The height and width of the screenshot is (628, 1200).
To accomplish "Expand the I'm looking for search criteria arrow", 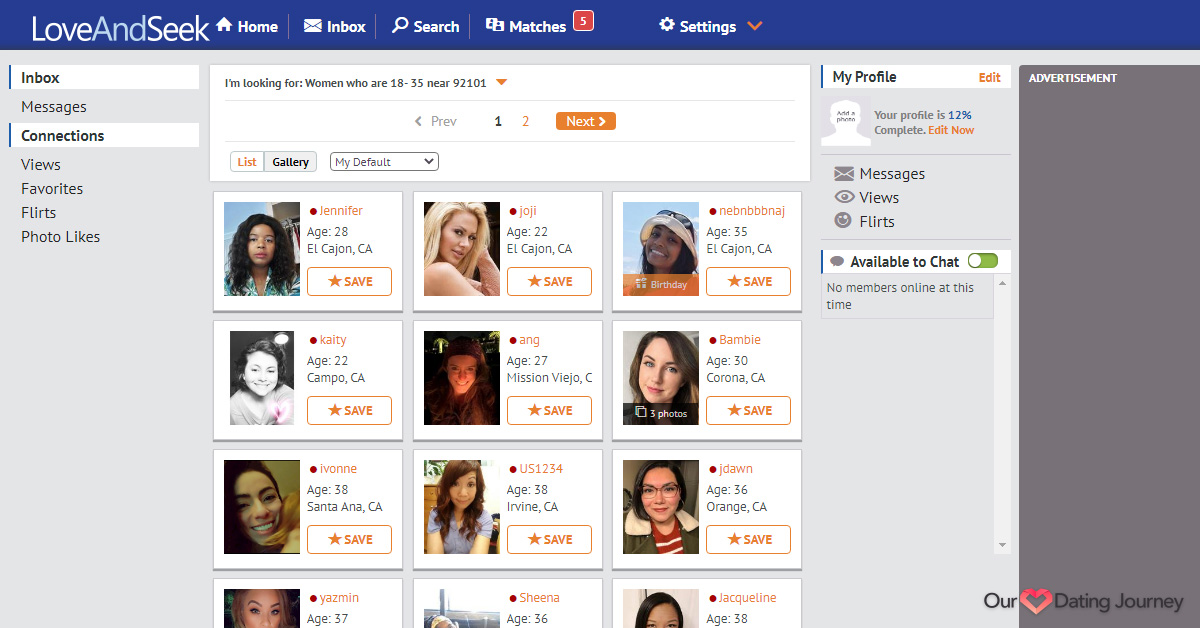I will [502, 83].
